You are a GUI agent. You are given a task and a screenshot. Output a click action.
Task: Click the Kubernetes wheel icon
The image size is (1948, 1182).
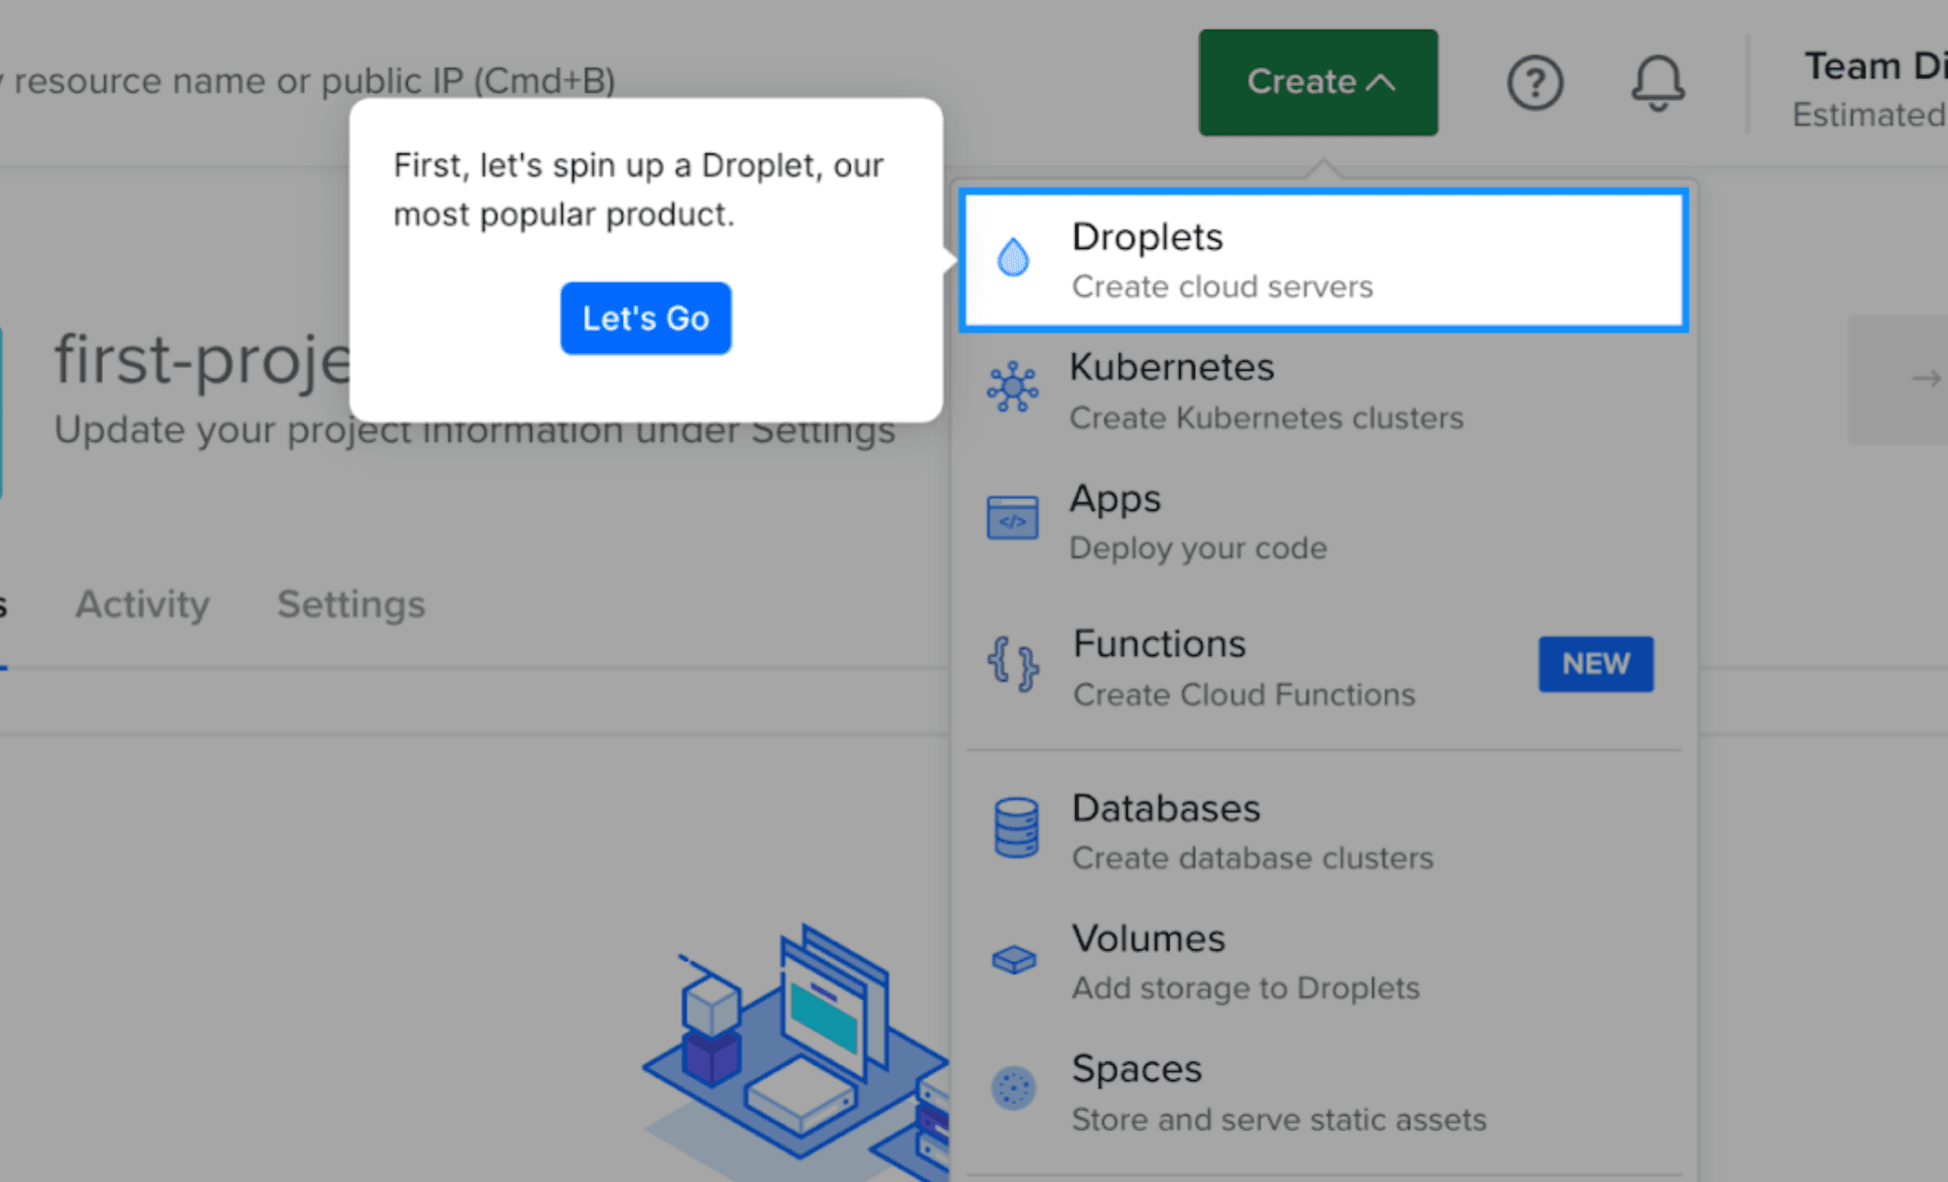tap(1013, 388)
